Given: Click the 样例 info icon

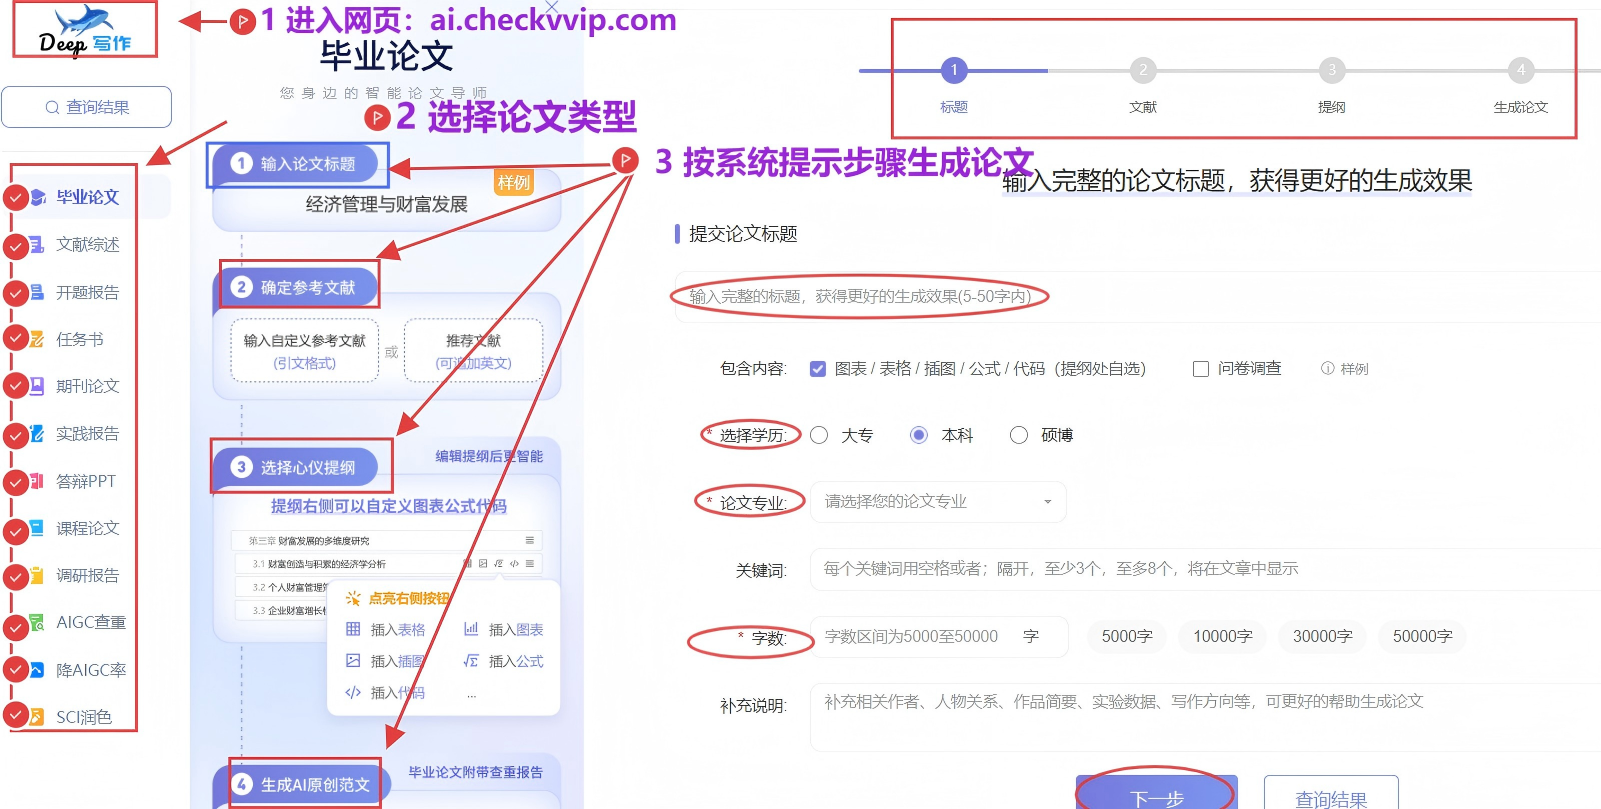Looking at the screenshot, I should (1328, 369).
